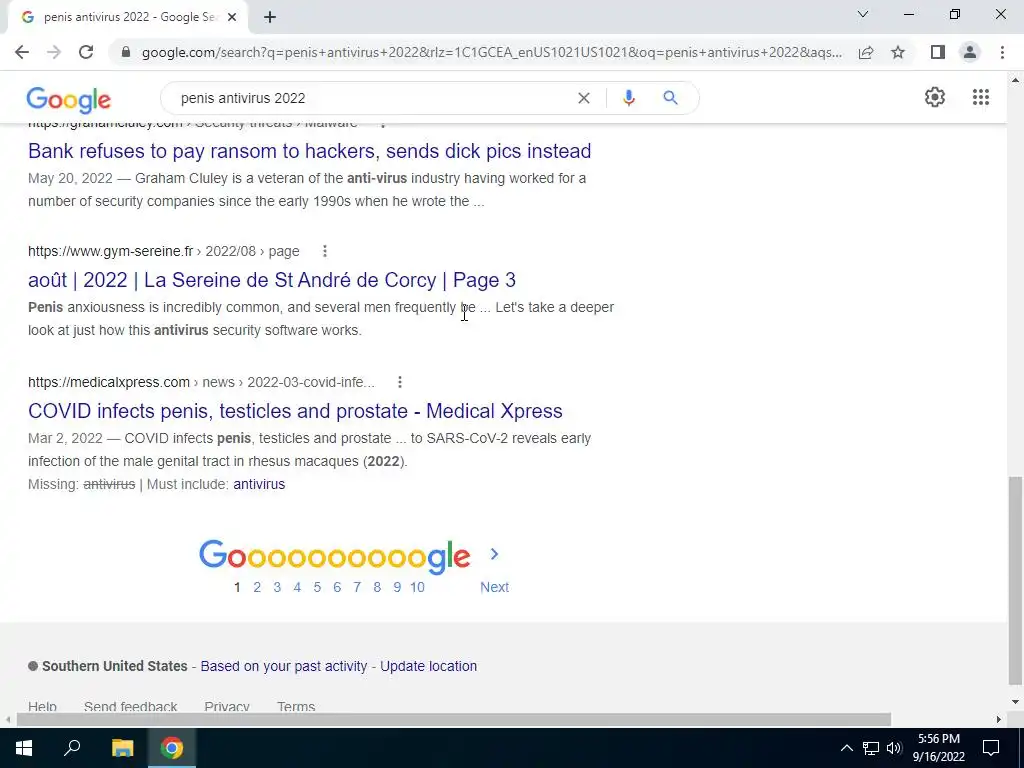Click Chrome icon in taskbar
This screenshot has height=768, width=1024.
[x=172, y=748]
